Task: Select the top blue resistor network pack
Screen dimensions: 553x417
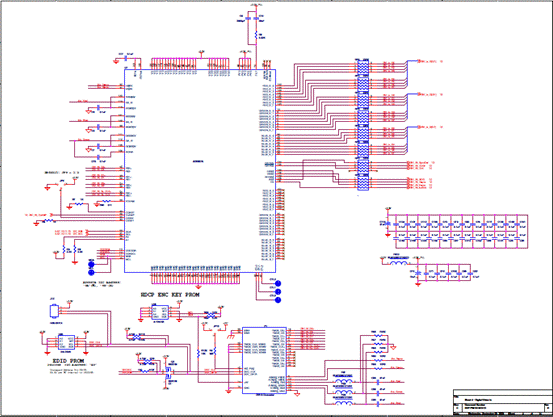Action: (x=363, y=66)
